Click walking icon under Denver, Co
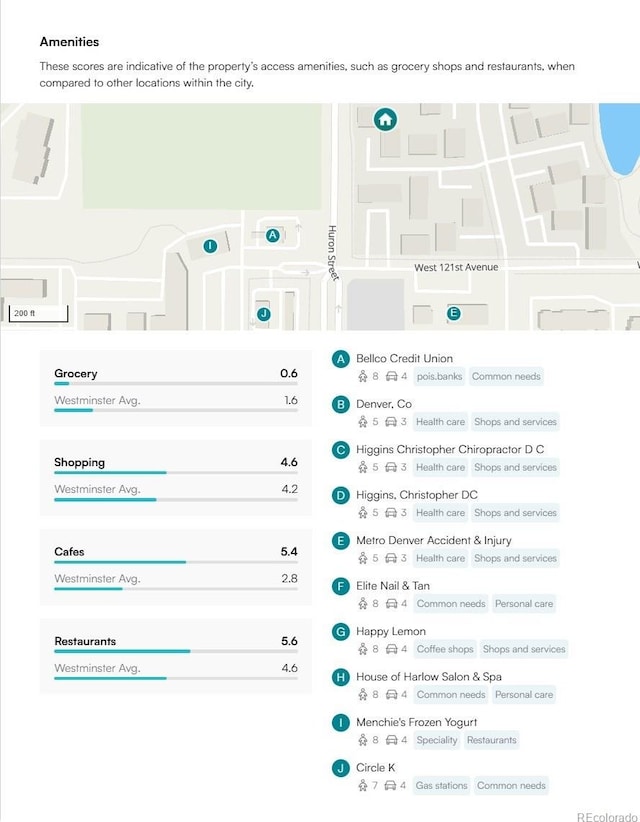 point(362,421)
